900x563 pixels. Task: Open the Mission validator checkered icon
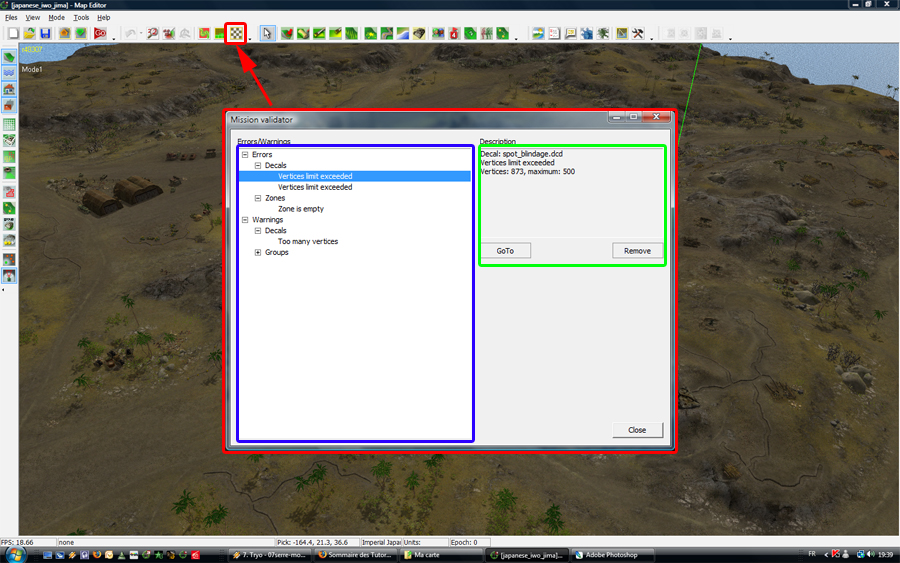(x=236, y=33)
